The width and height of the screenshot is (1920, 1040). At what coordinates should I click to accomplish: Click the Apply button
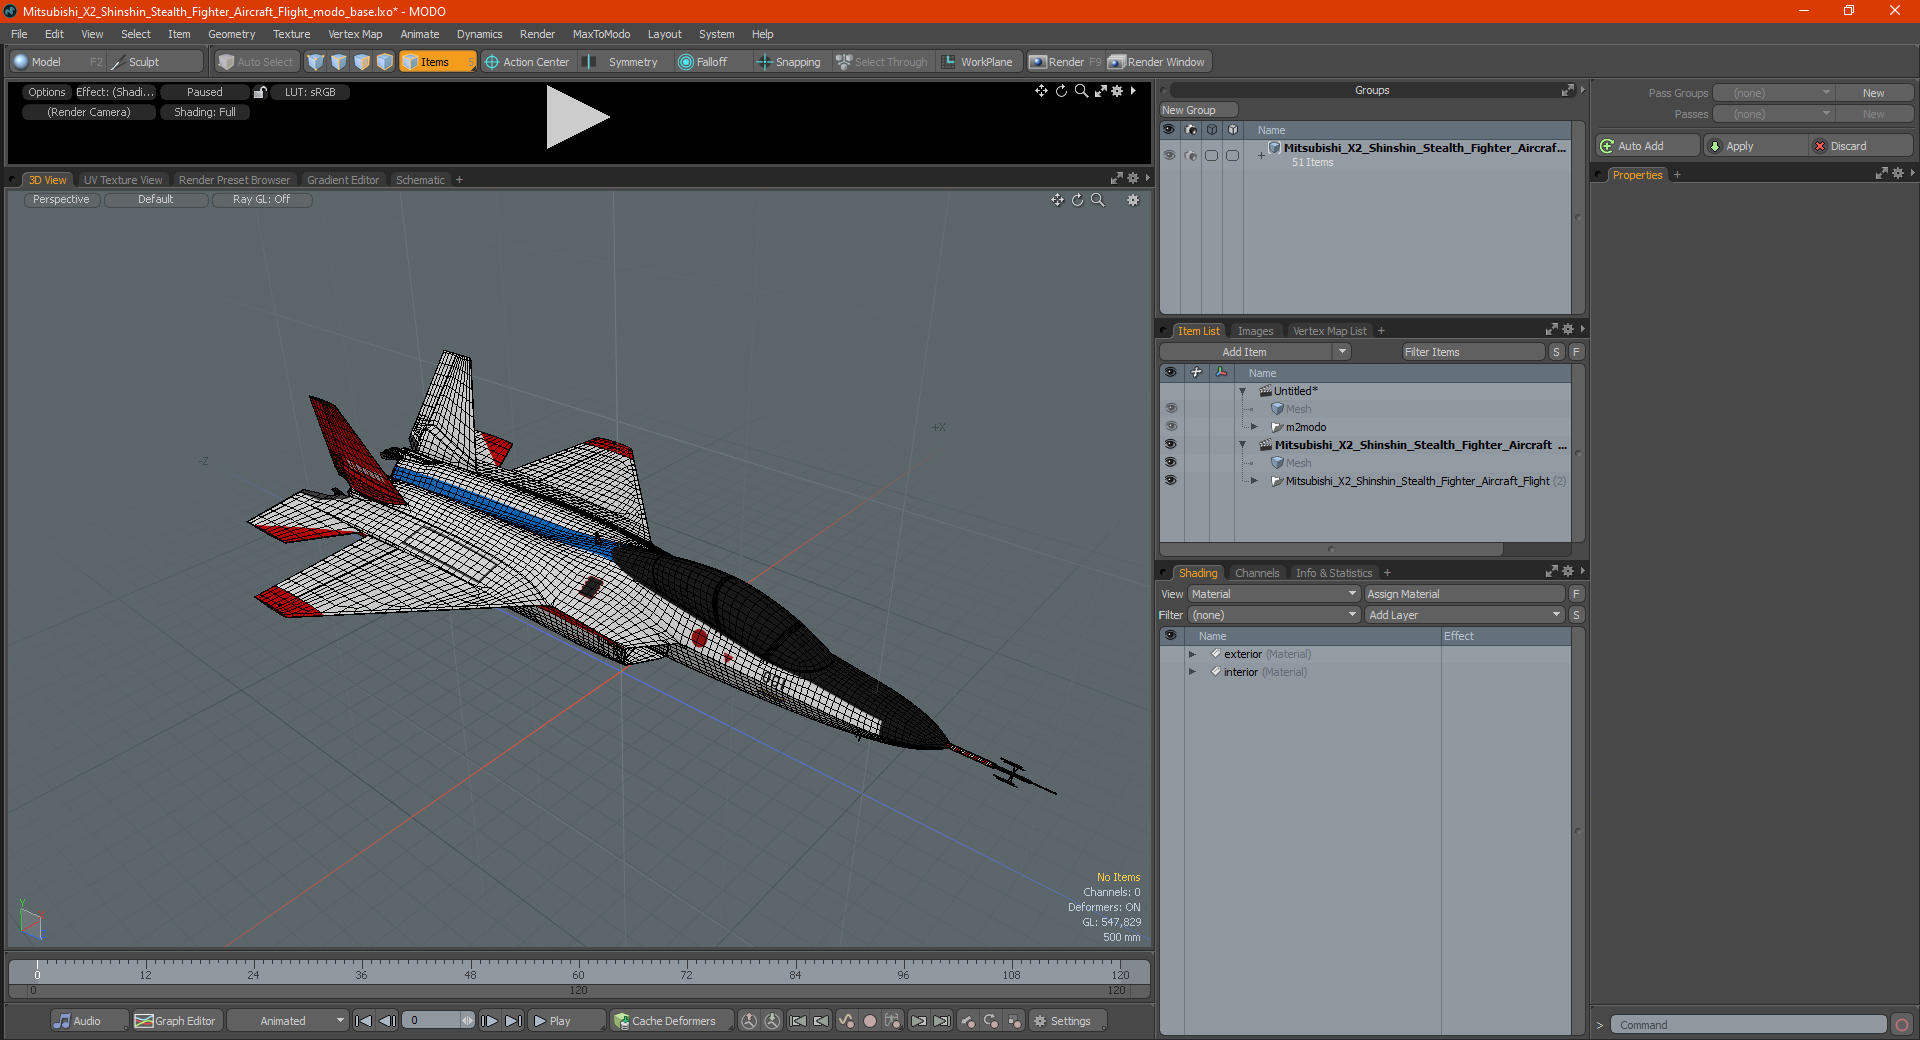pos(1756,146)
